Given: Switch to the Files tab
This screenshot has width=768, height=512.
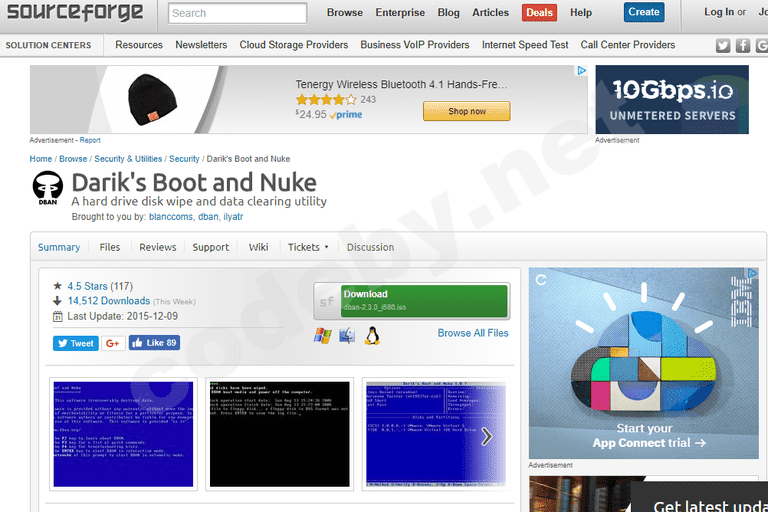Looking at the screenshot, I should point(109,247).
